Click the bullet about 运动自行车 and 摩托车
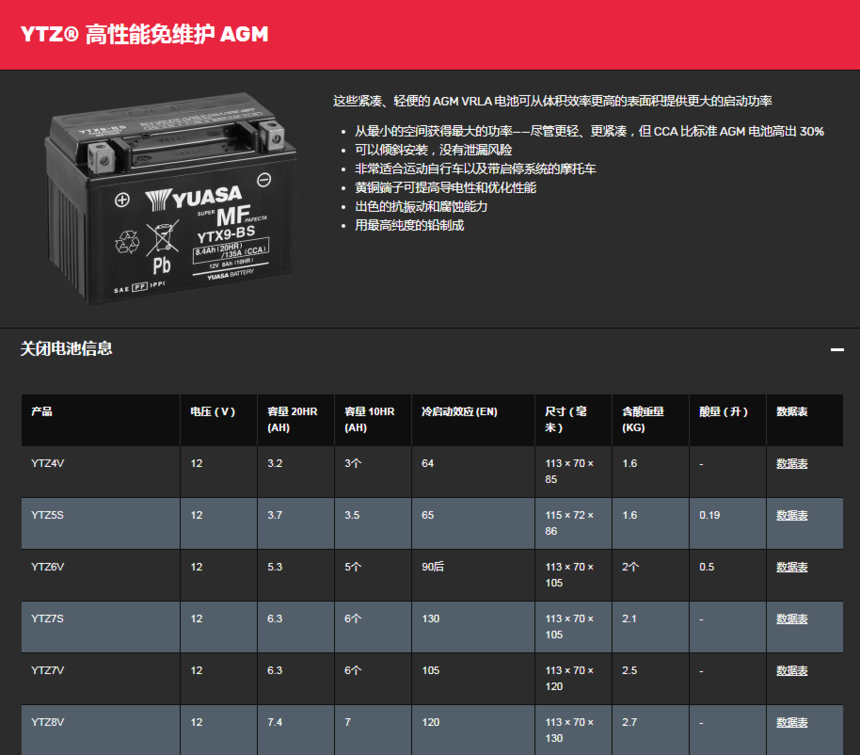Screen dimensions: 860x755 [475, 169]
